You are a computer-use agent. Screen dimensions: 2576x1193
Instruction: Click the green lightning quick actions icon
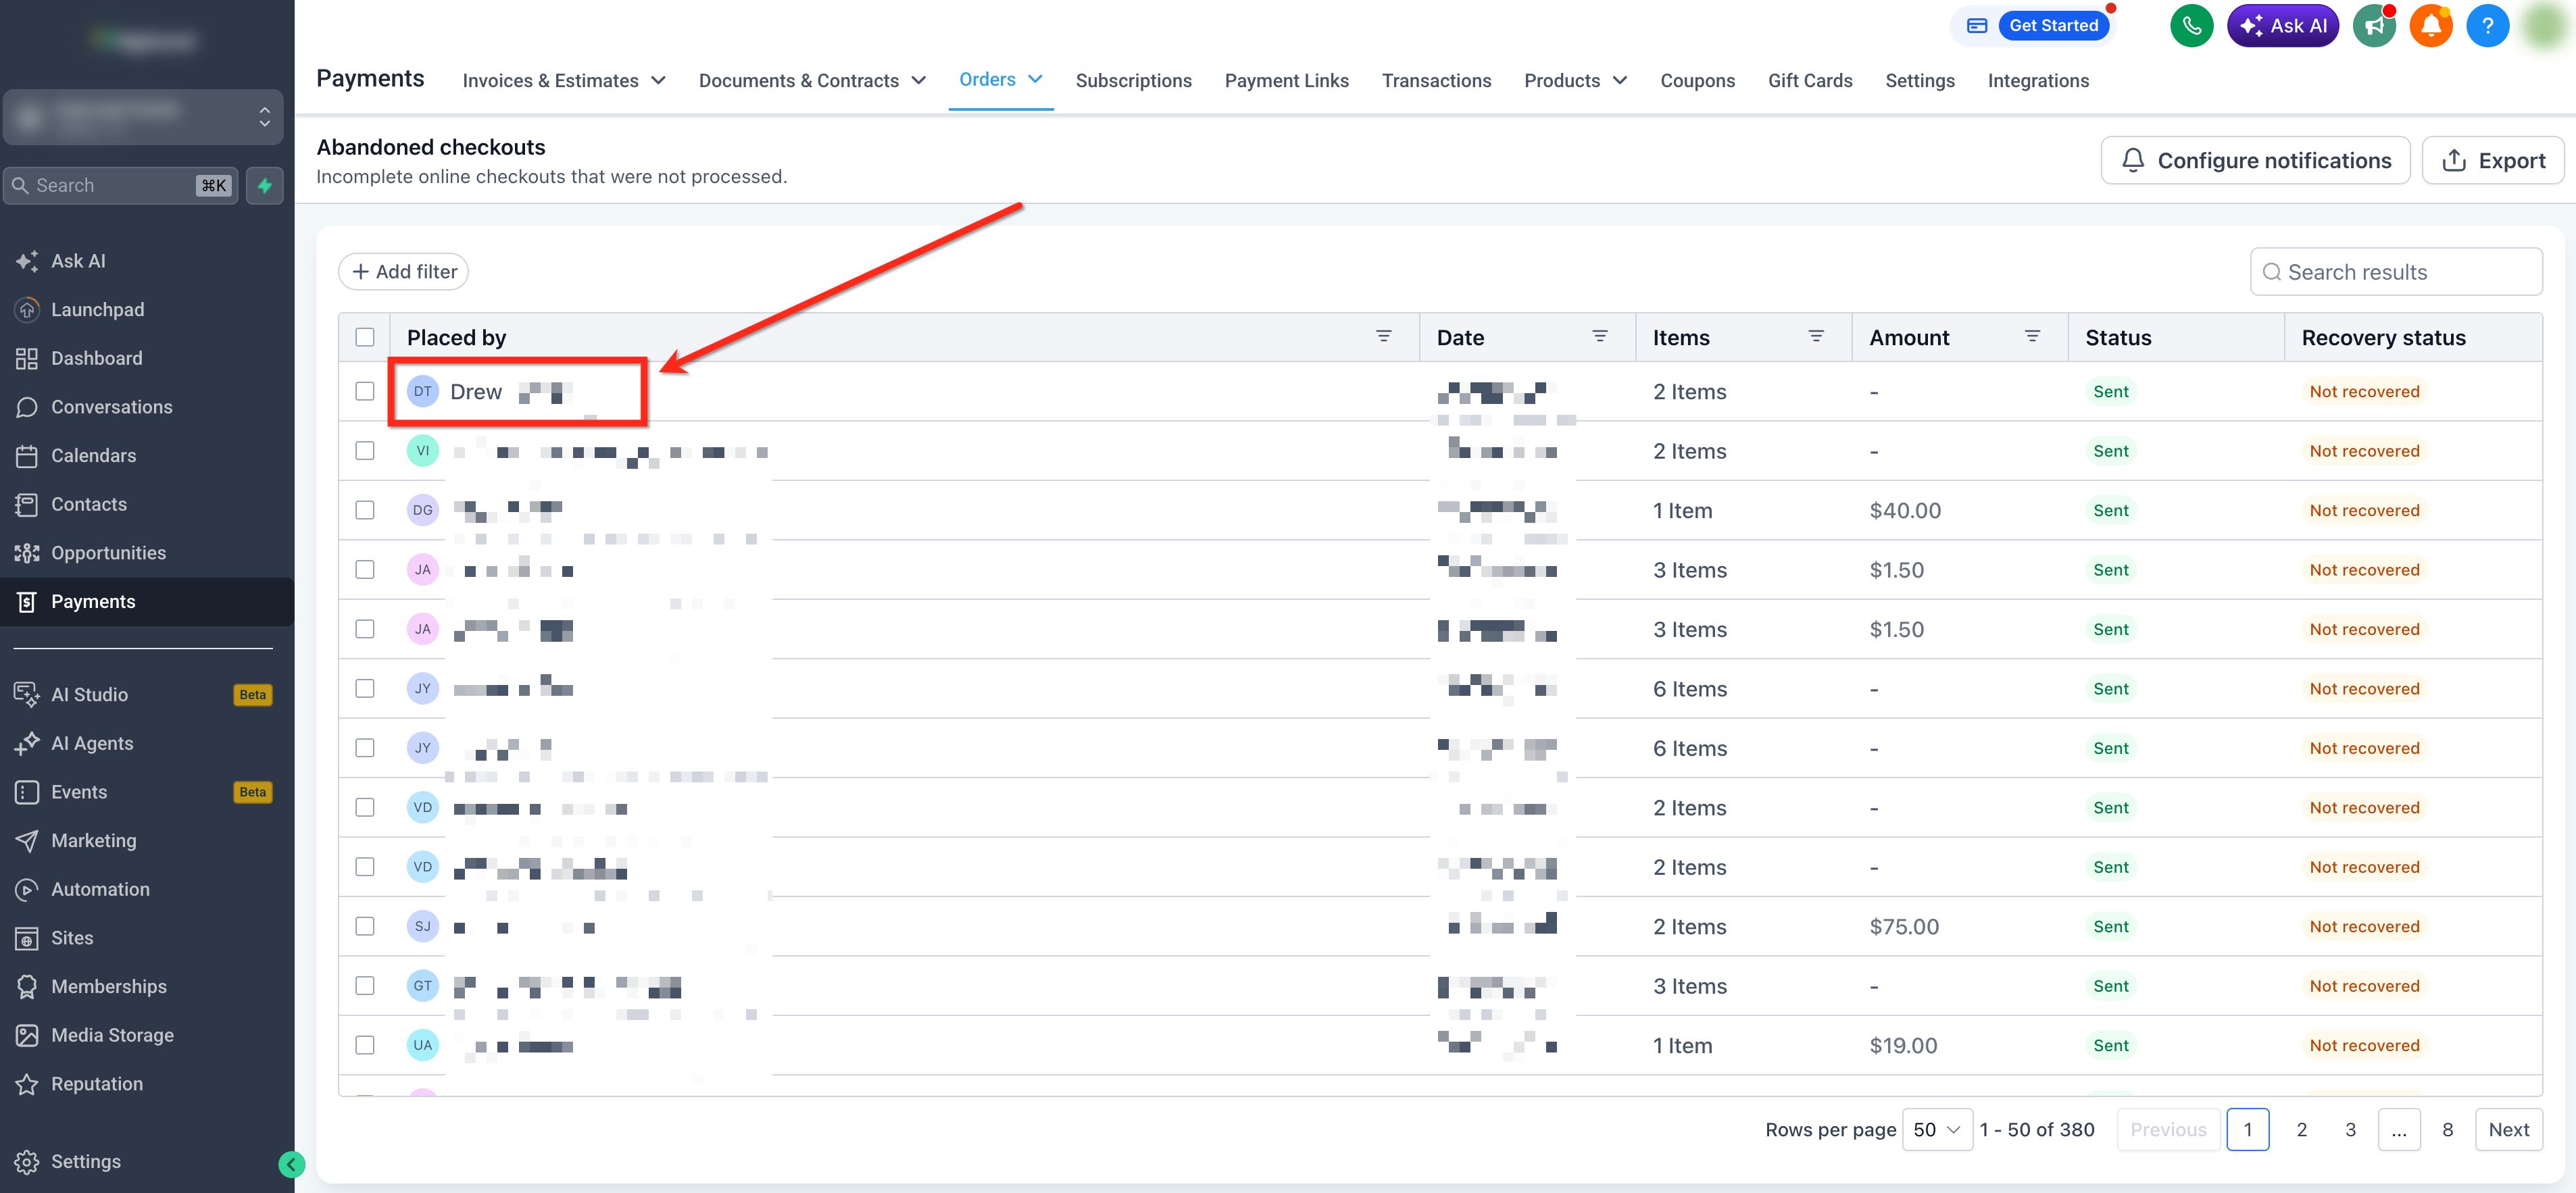(x=265, y=185)
